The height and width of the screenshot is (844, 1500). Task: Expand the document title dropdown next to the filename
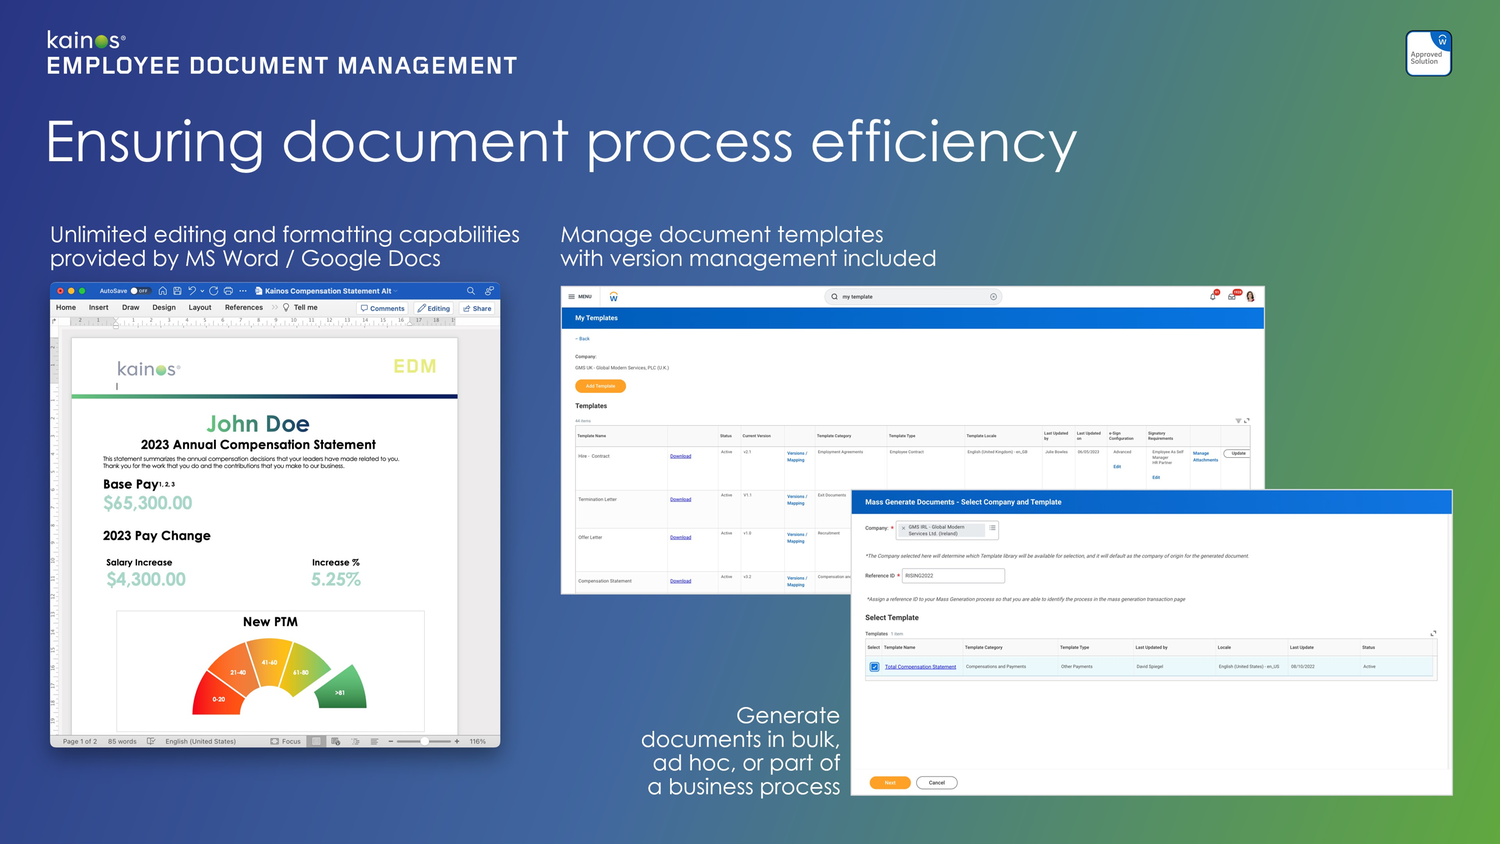(x=396, y=290)
